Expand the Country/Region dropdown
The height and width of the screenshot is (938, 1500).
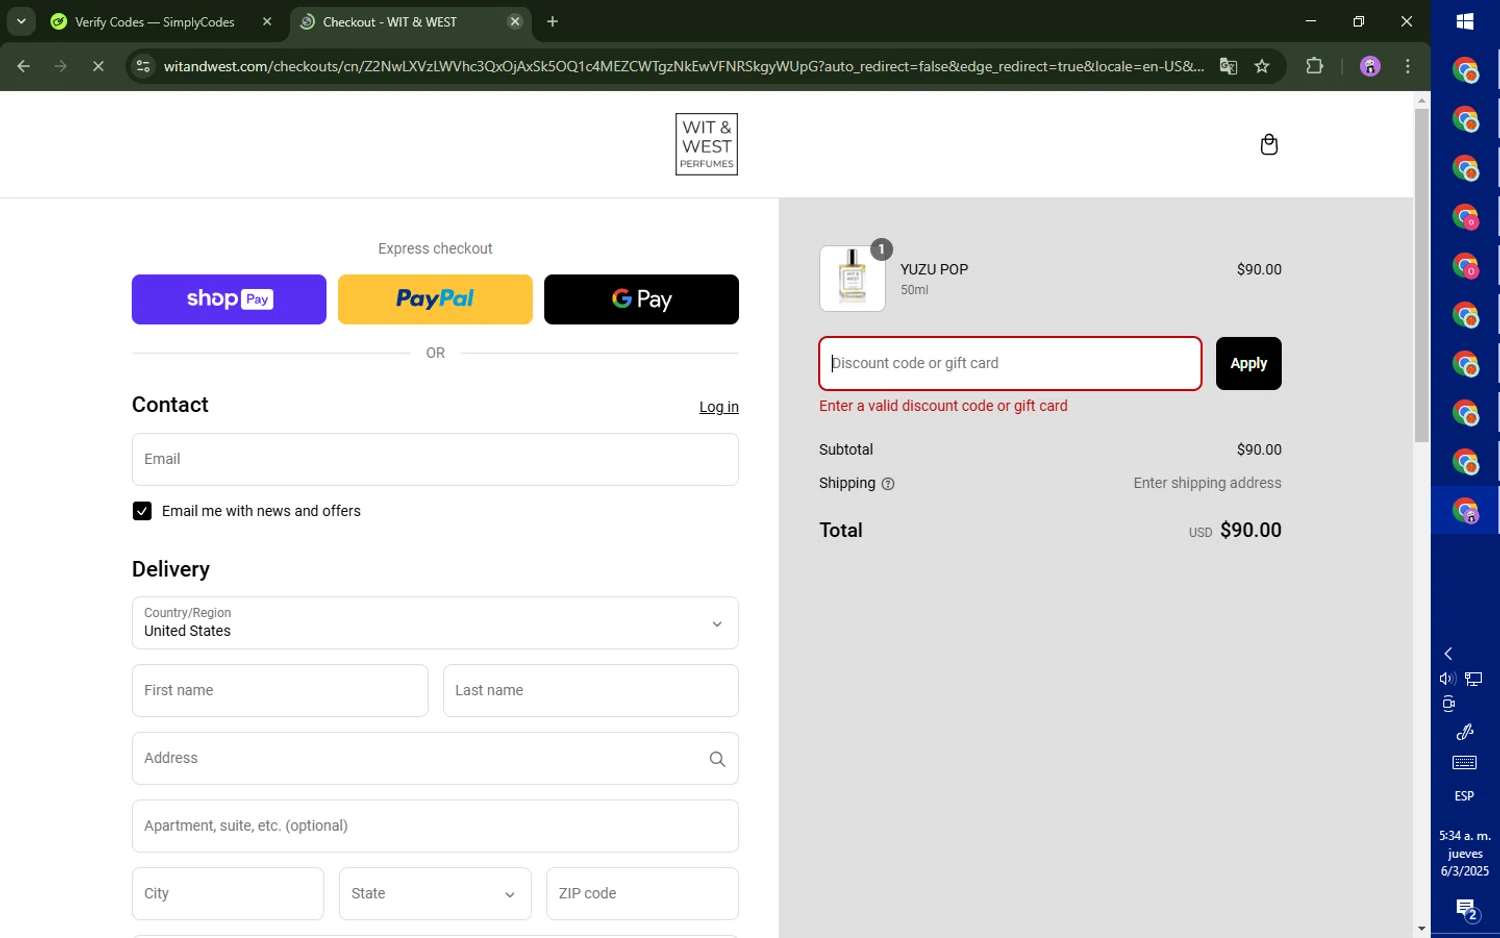(x=435, y=623)
